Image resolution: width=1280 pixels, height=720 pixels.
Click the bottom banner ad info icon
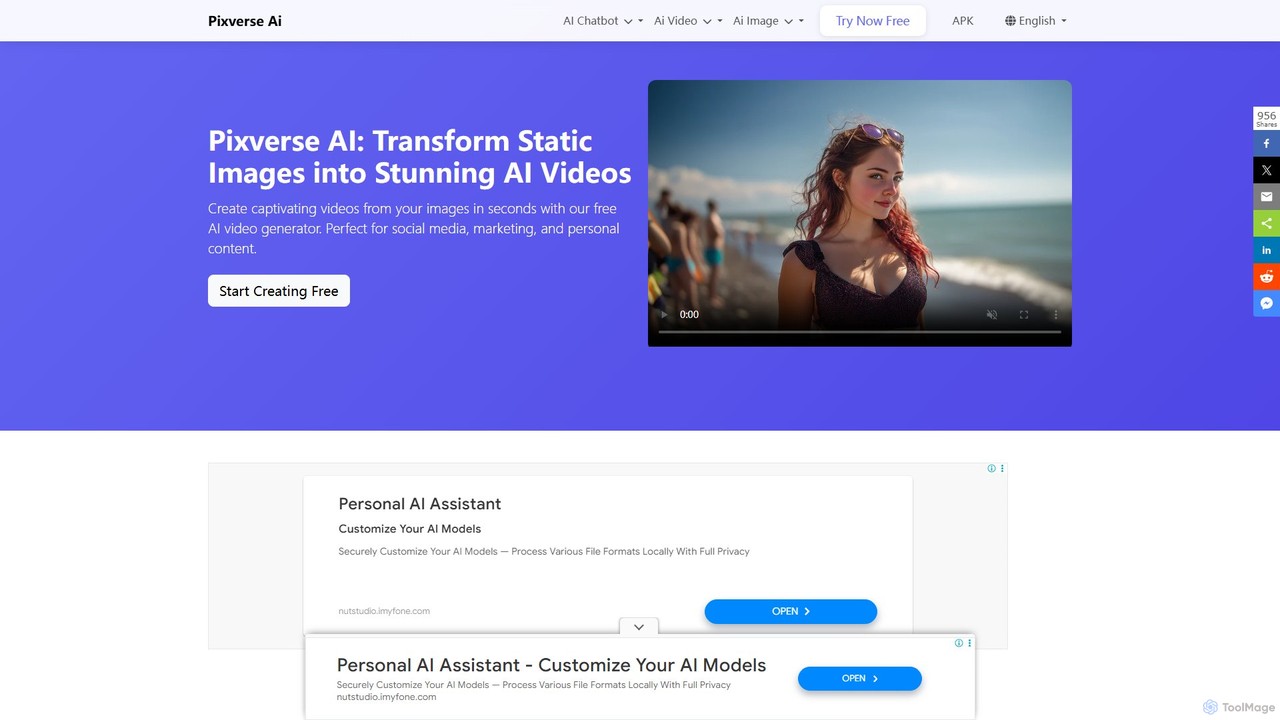tap(959, 643)
